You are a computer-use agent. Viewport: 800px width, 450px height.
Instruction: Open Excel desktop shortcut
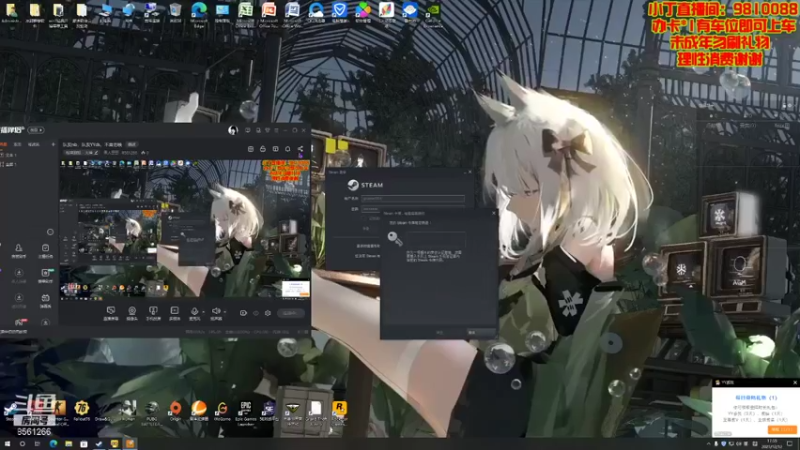click(x=245, y=14)
